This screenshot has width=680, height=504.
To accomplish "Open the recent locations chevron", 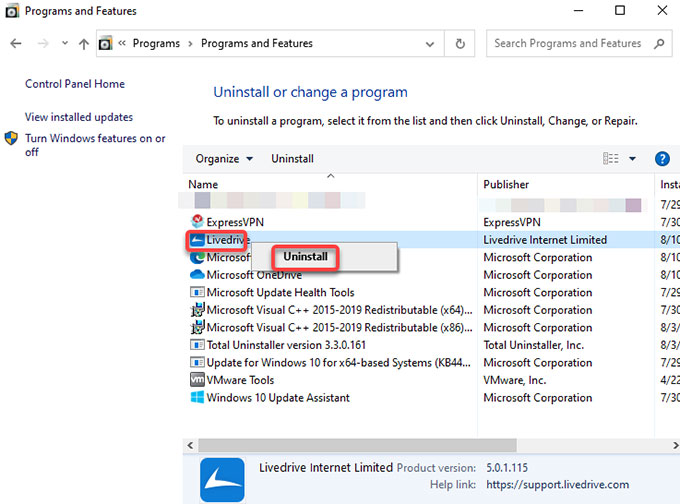I will point(65,43).
